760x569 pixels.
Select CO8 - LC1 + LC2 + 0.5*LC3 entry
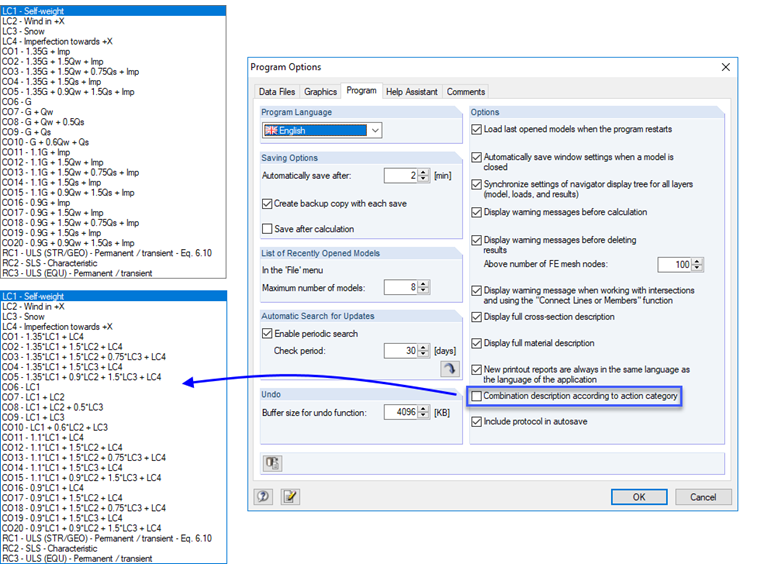113,407
